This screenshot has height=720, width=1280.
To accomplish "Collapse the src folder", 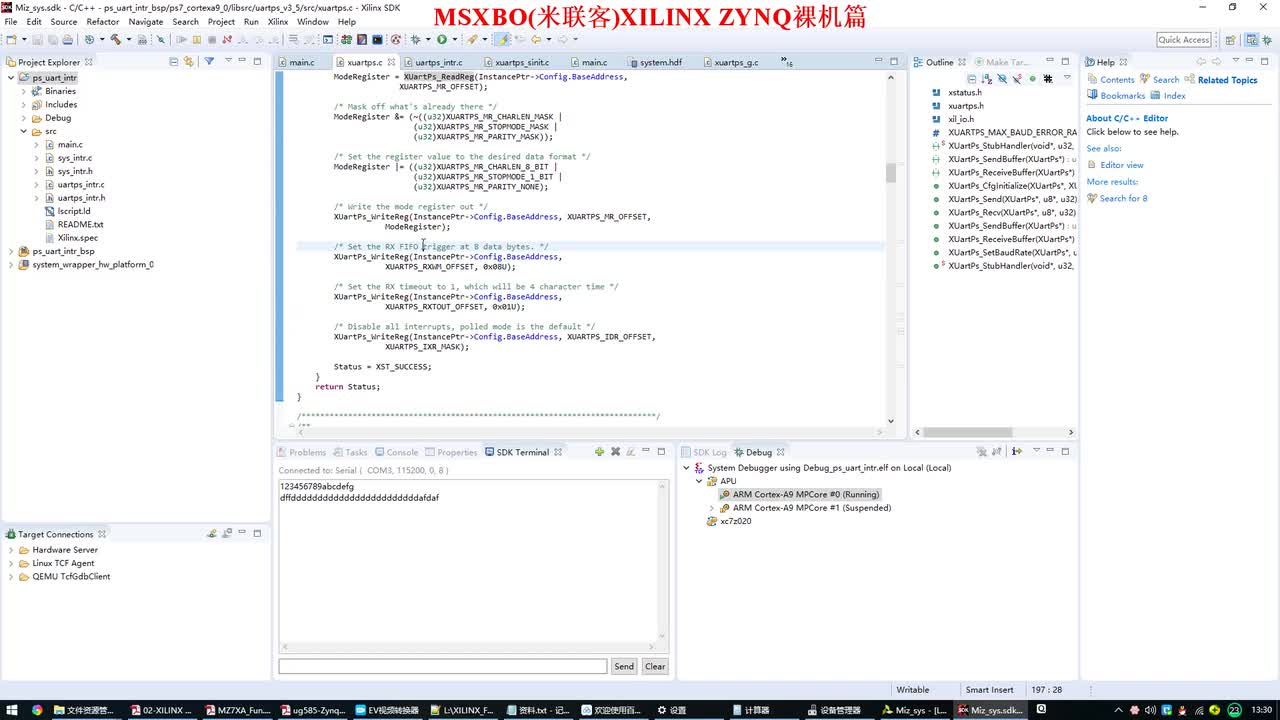I will (24, 131).
